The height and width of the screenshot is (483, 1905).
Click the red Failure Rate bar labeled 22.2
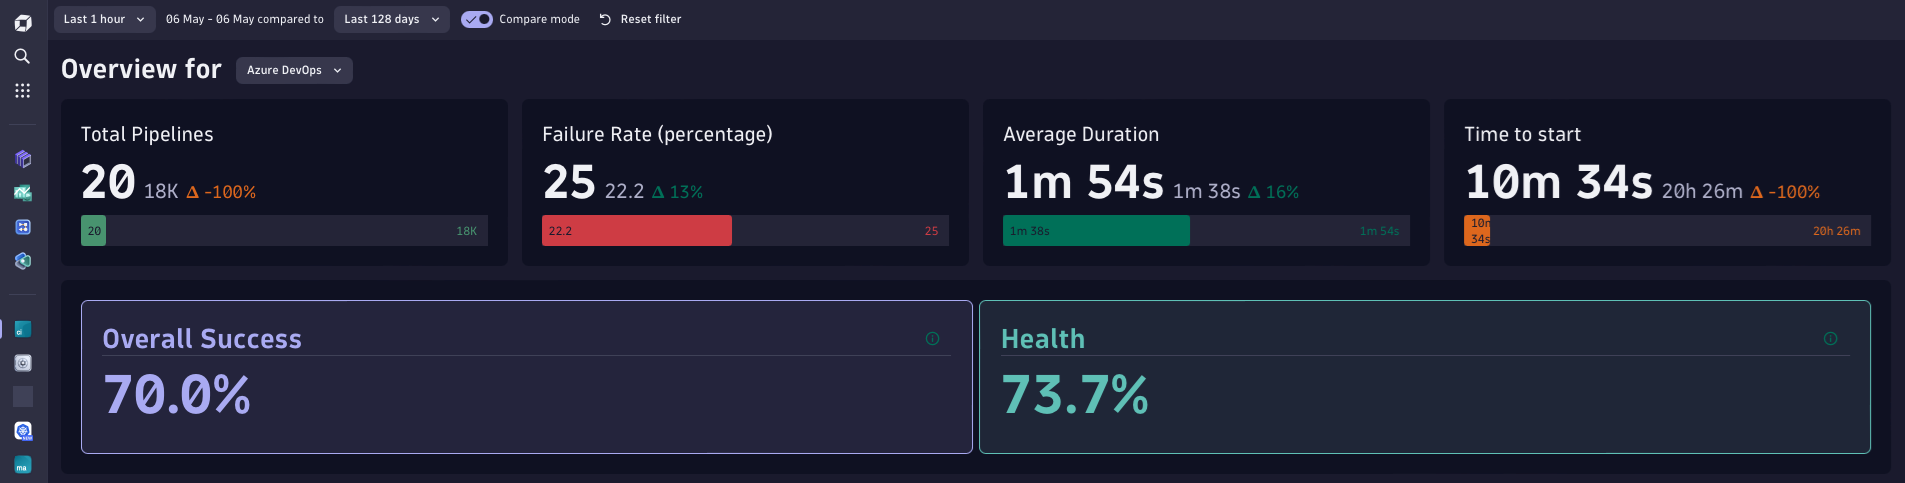point(637,231)
